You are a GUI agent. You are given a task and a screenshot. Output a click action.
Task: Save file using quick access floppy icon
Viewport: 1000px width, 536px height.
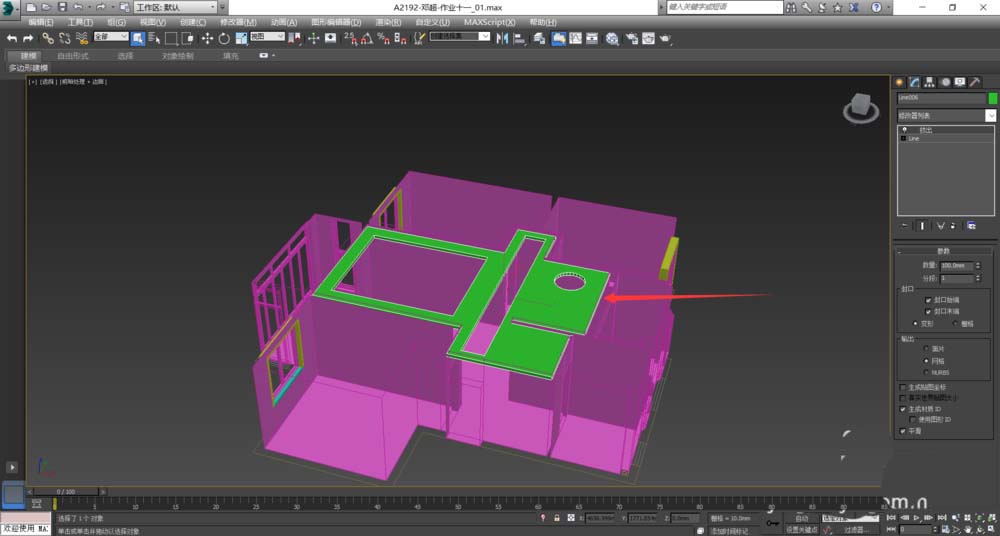pyautogui.click(x=62, y=7)
